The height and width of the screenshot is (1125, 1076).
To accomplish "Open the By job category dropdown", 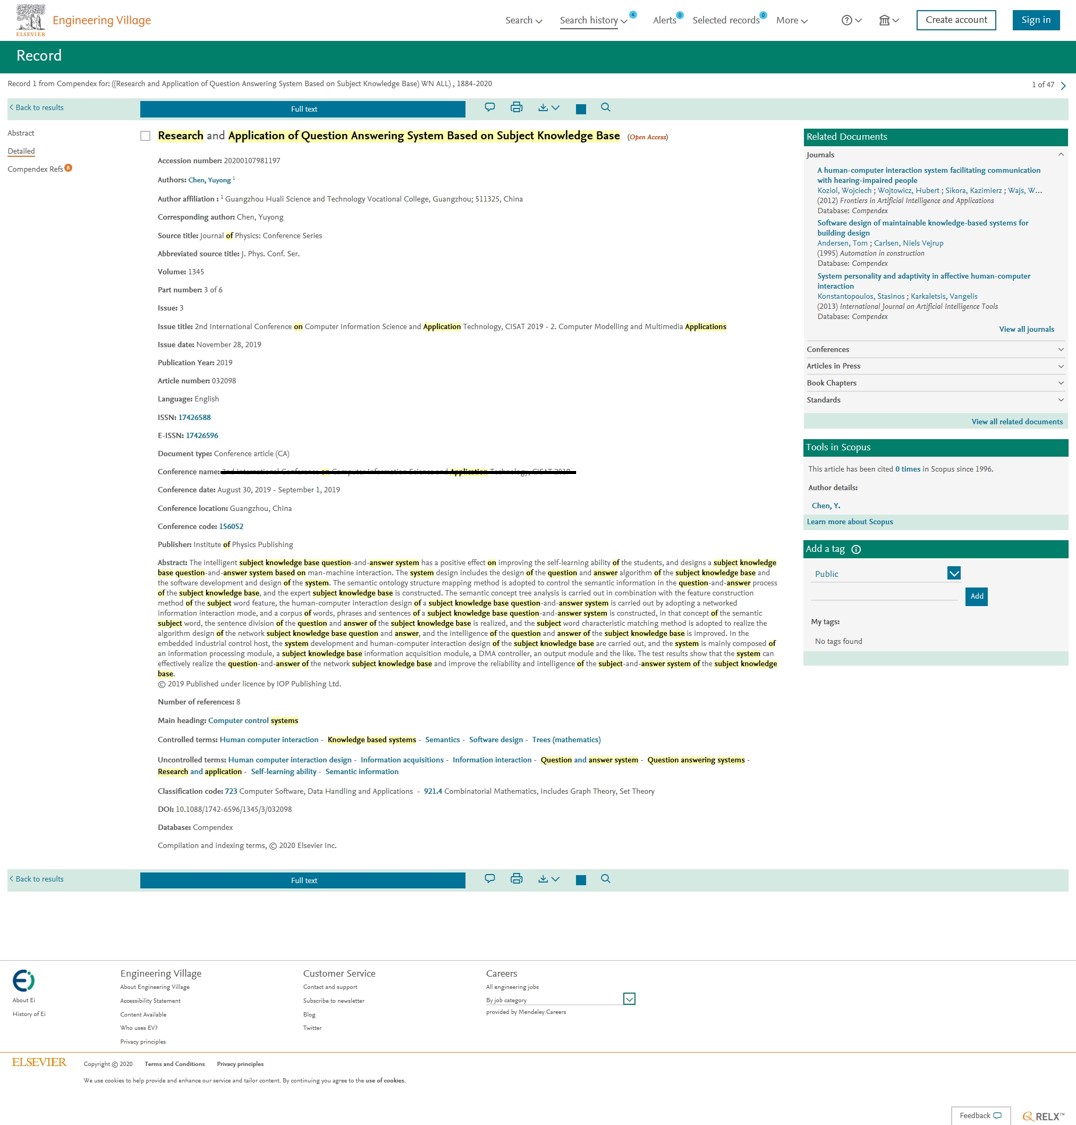I will 629,999.
